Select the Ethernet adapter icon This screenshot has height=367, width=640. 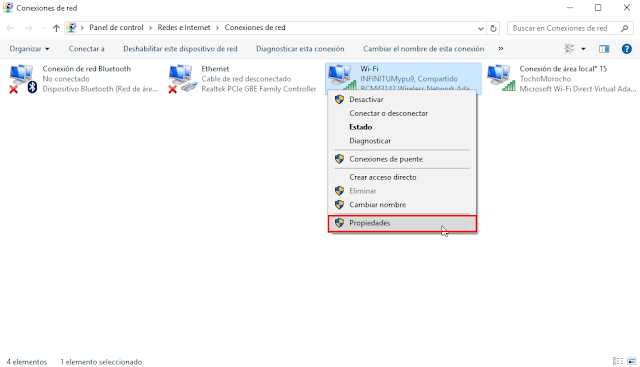click(182, 79)
